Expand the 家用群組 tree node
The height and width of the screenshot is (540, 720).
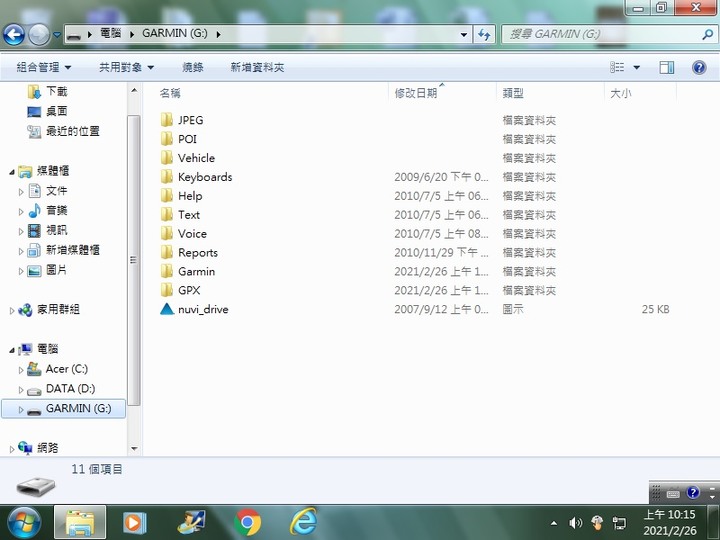click(12, 310)
